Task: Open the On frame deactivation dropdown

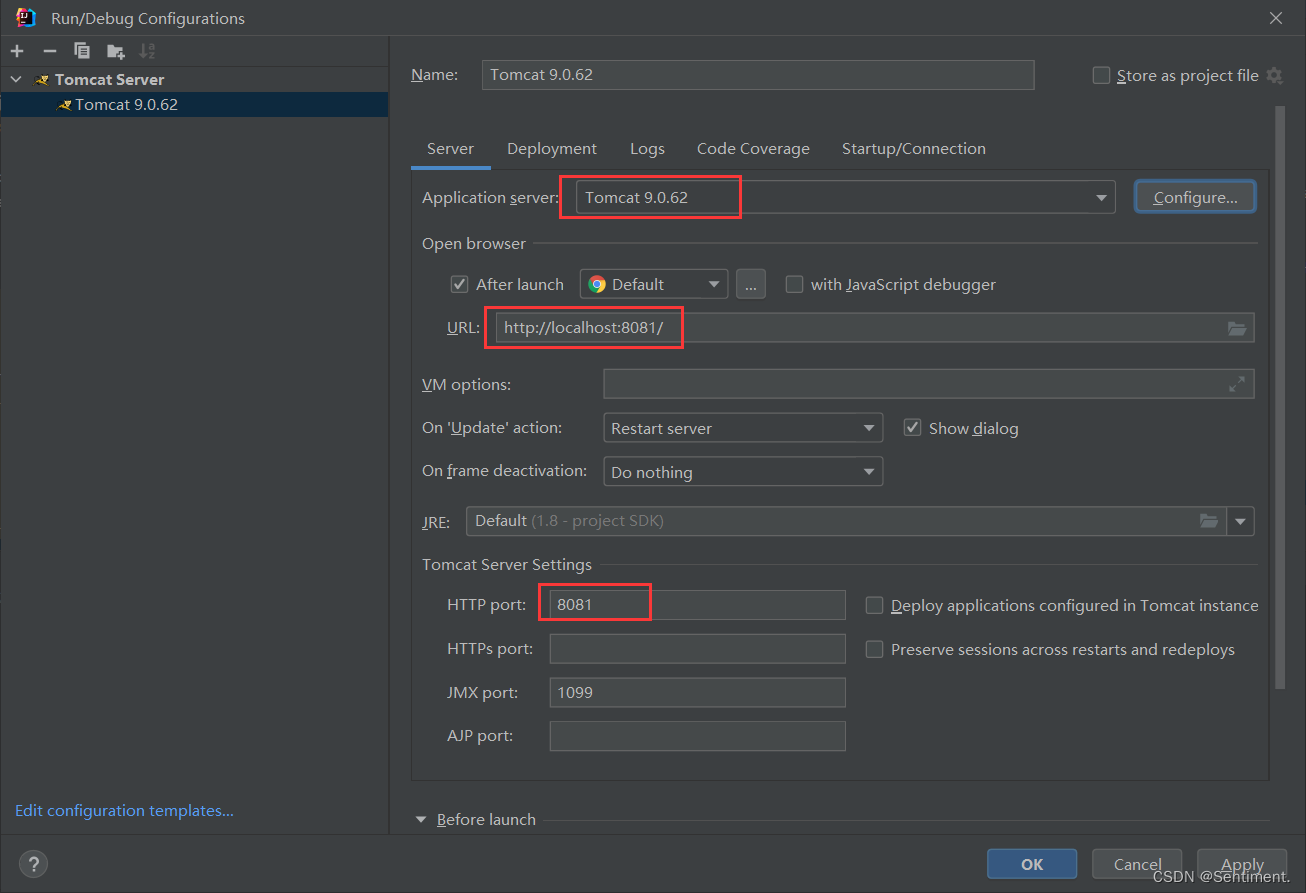Action: coord(743,472)
